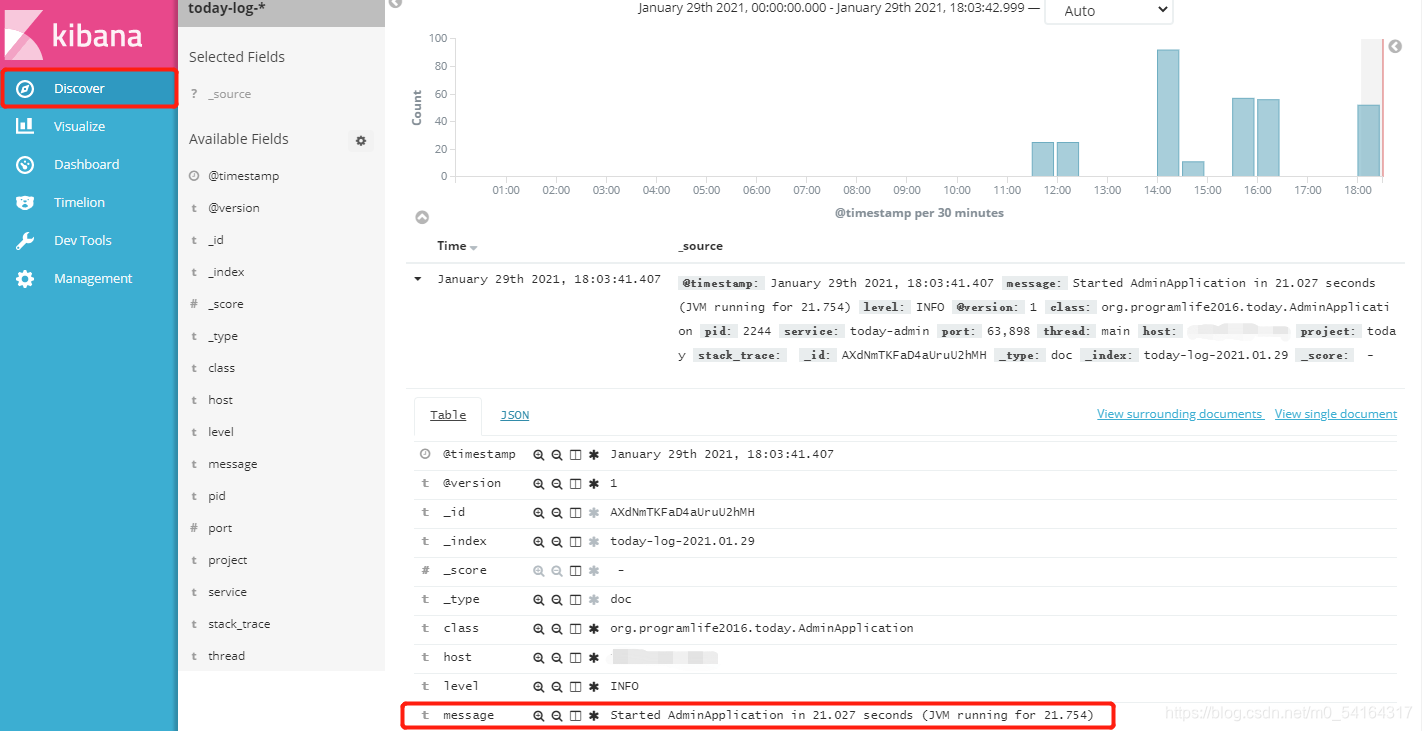Image resolution: width=1422 pixels, height=731 pixels.
Task: Filter out value on class row
Action: click(x=557, y=629)
